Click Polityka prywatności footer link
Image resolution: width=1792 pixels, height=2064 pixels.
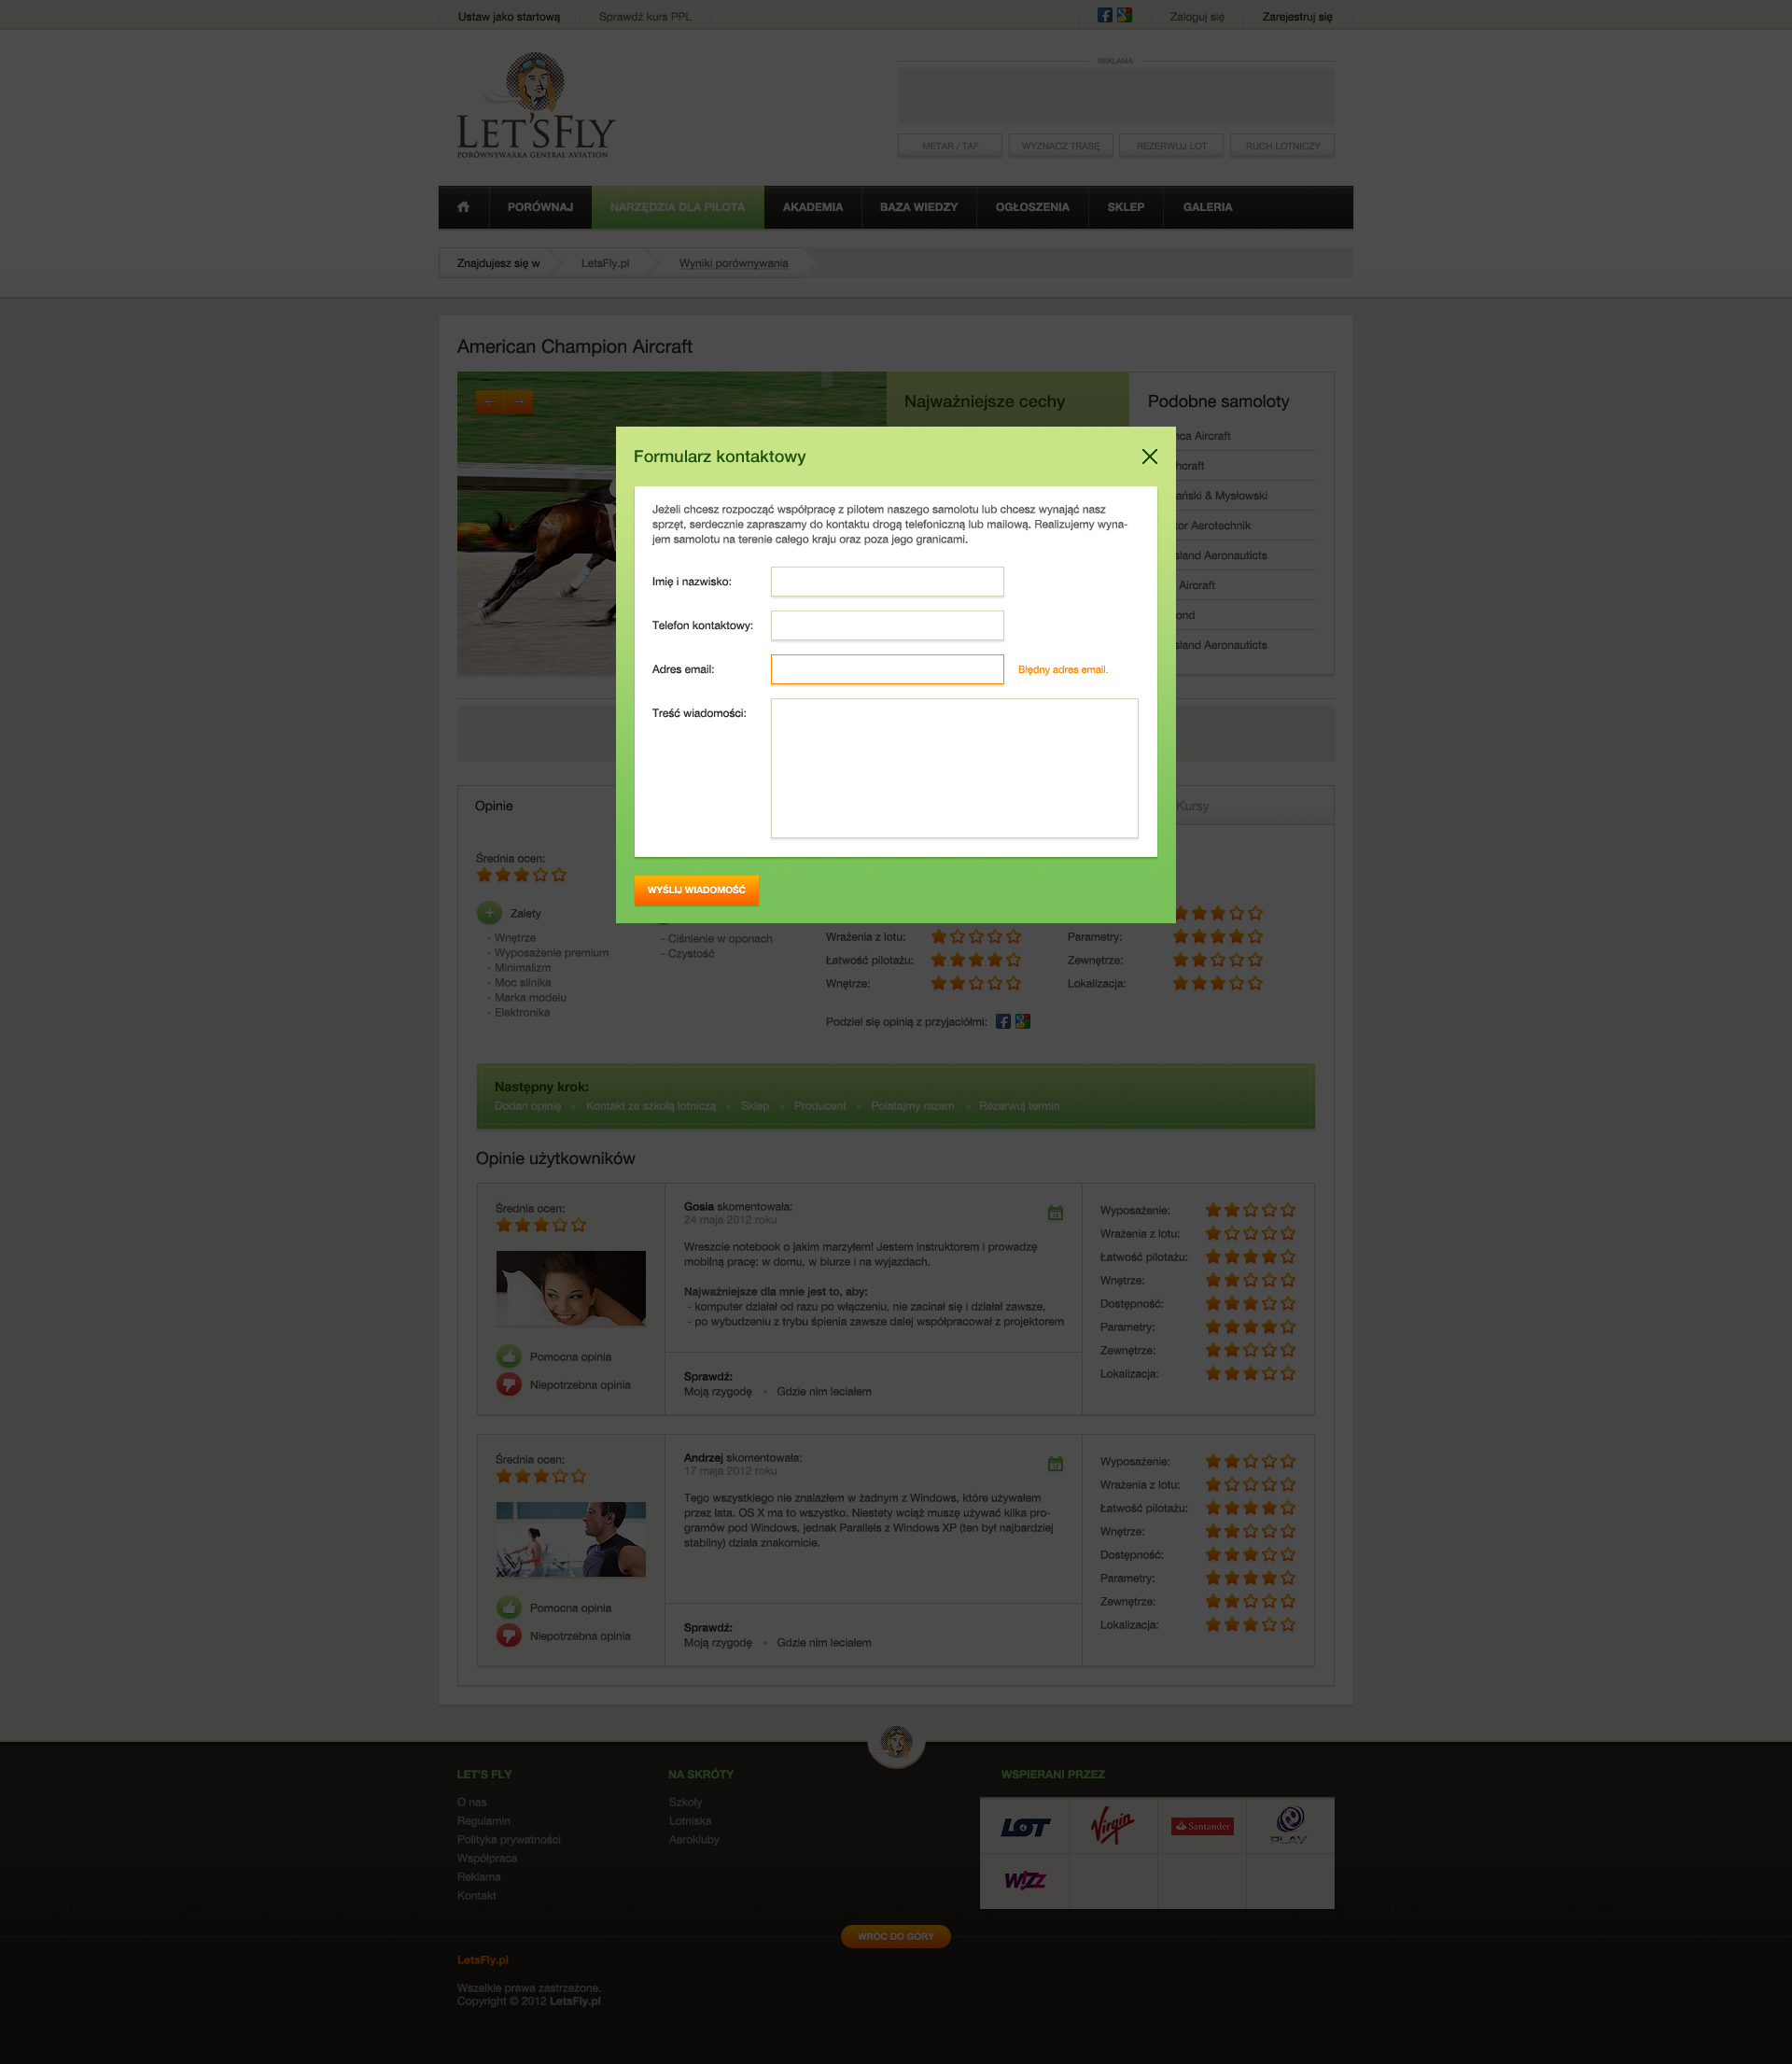[x=509, y=1840]
